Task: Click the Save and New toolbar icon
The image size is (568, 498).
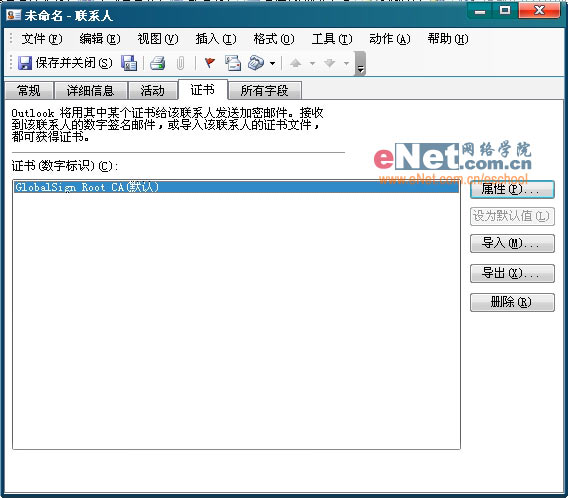Action: [x=129, y=63]
